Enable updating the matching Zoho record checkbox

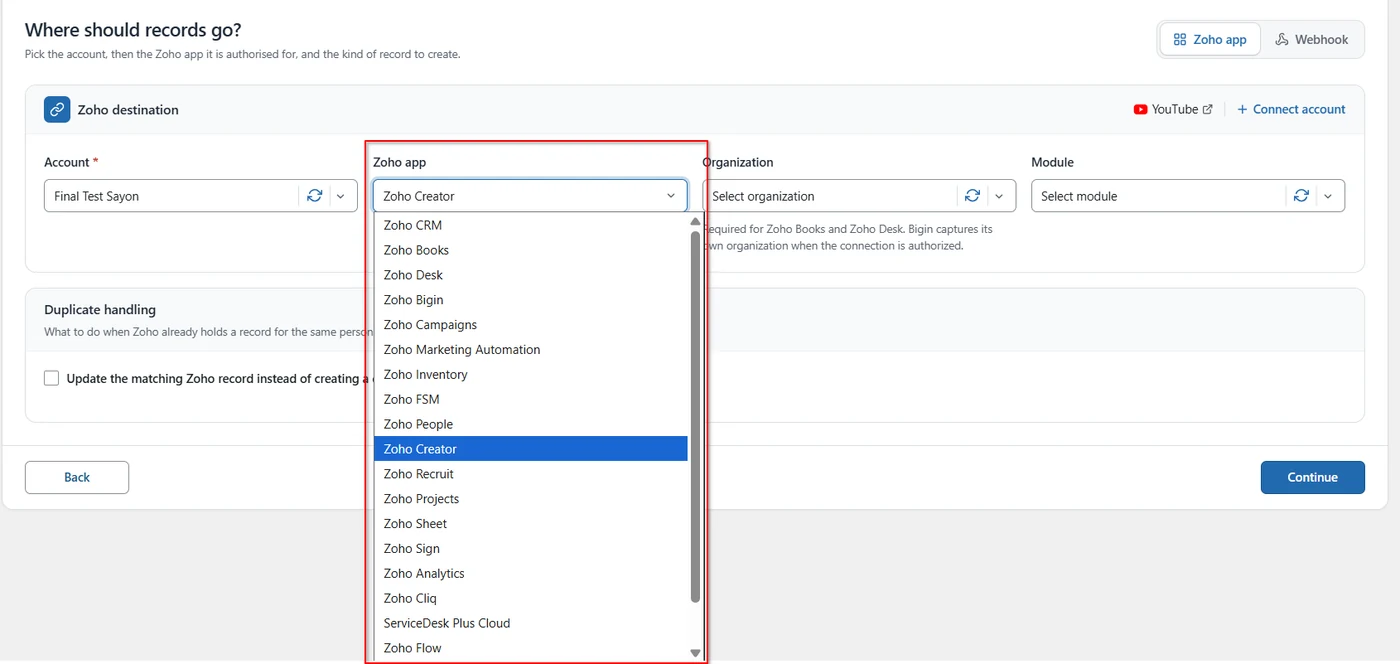52,378
